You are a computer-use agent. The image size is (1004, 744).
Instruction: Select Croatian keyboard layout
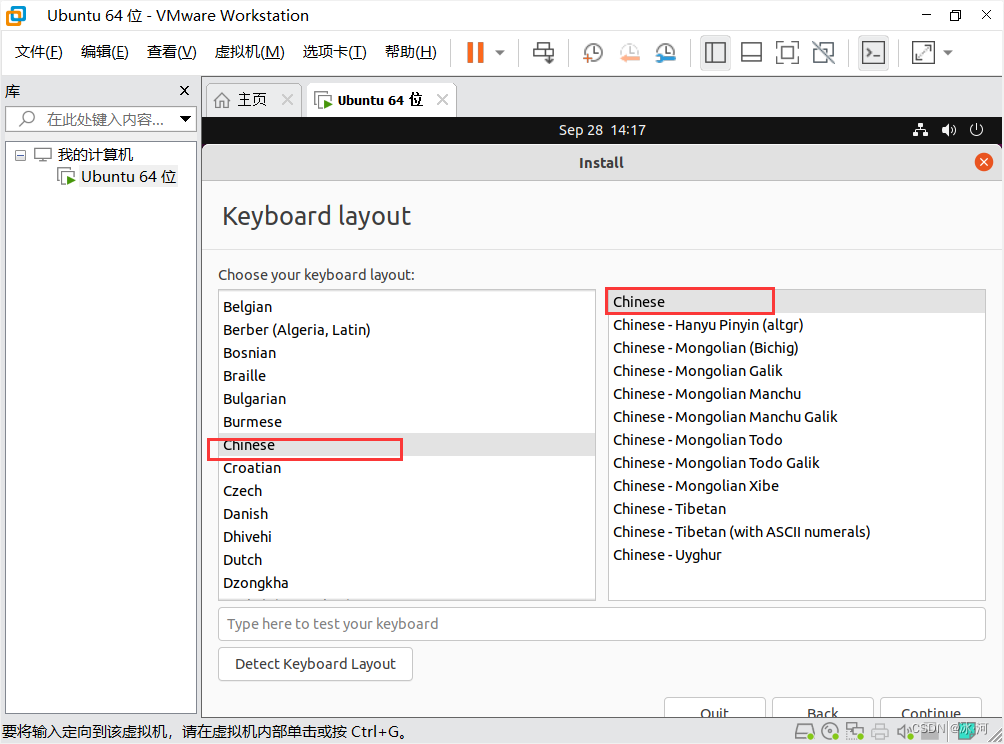[x=407, y=468]
